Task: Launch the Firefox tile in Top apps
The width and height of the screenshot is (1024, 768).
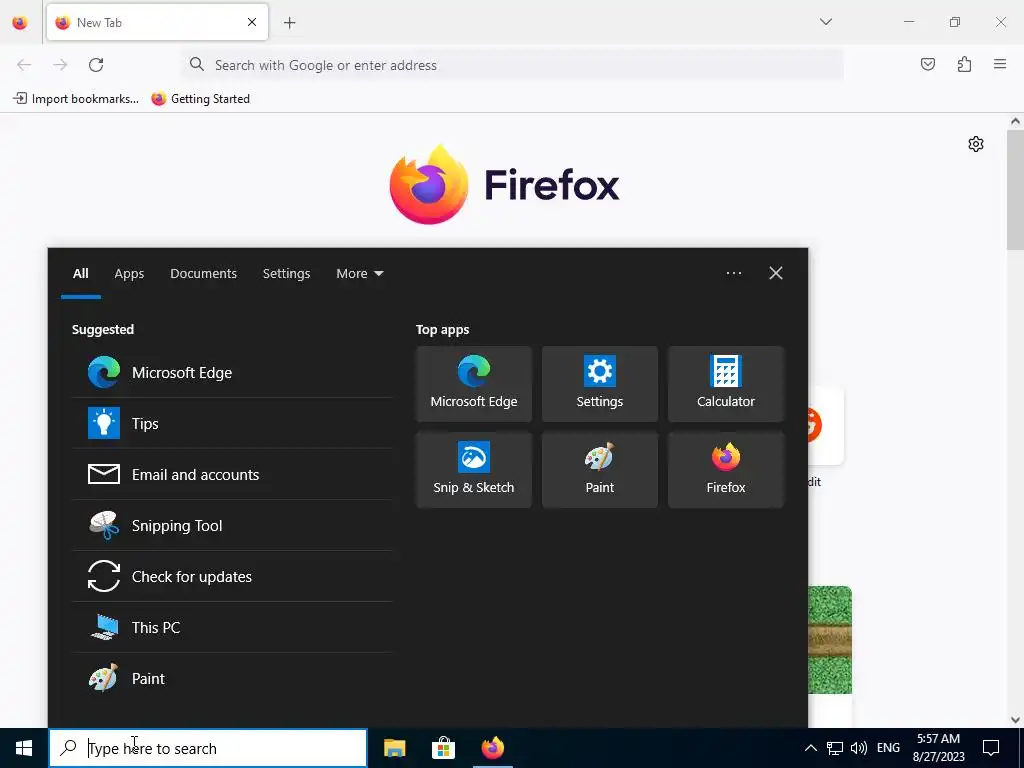Action: (726, 470)
